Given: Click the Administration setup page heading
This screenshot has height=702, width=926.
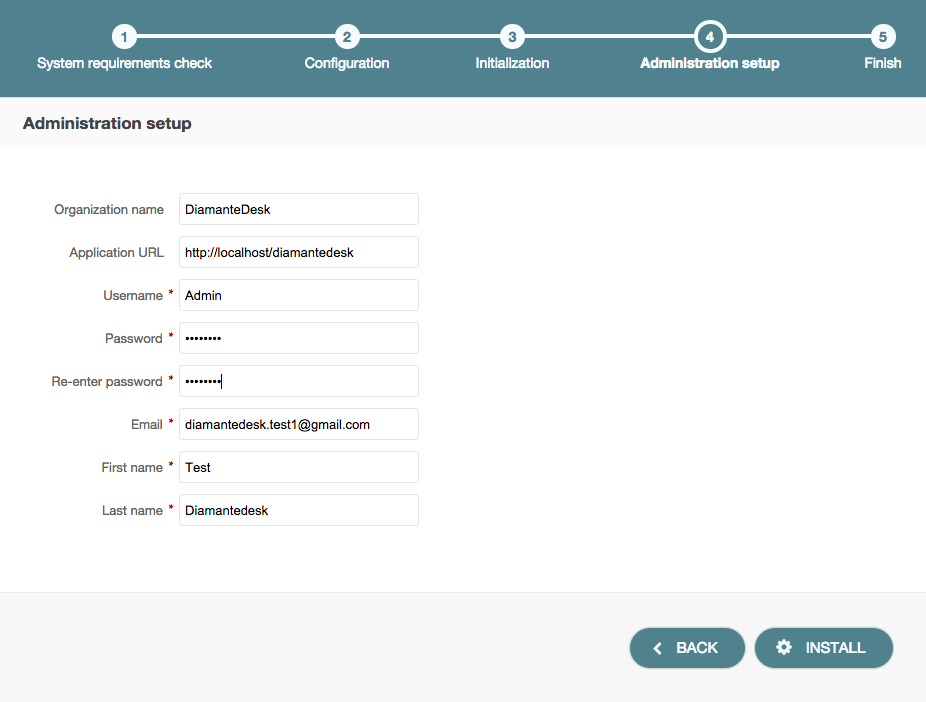Looking at the screenshot, I should pyautogui.click(x=107, y=123).
